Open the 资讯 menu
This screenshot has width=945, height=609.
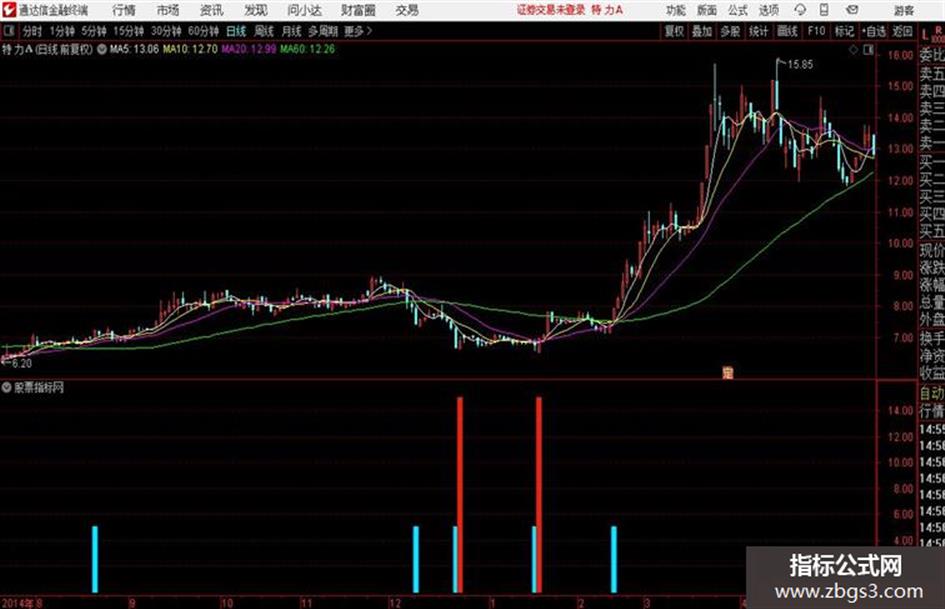(x=212, y=10)
